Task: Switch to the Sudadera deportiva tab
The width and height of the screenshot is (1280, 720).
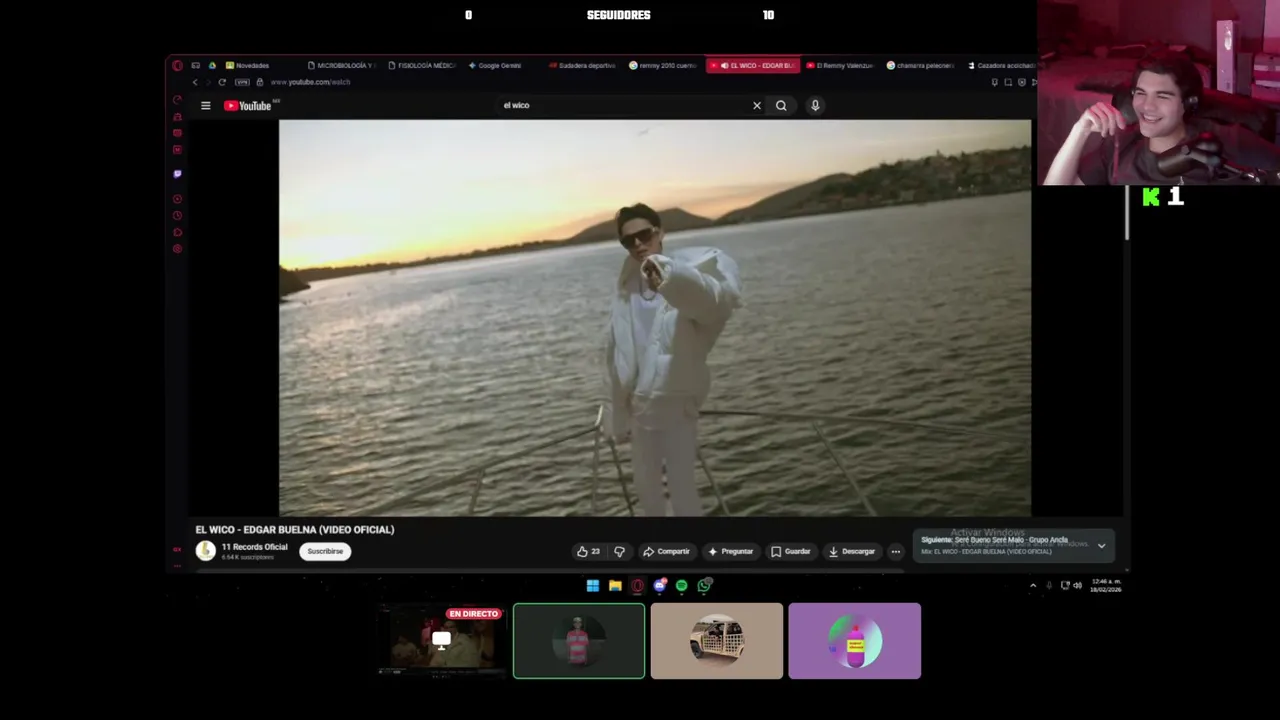Action: pos(581,65)
